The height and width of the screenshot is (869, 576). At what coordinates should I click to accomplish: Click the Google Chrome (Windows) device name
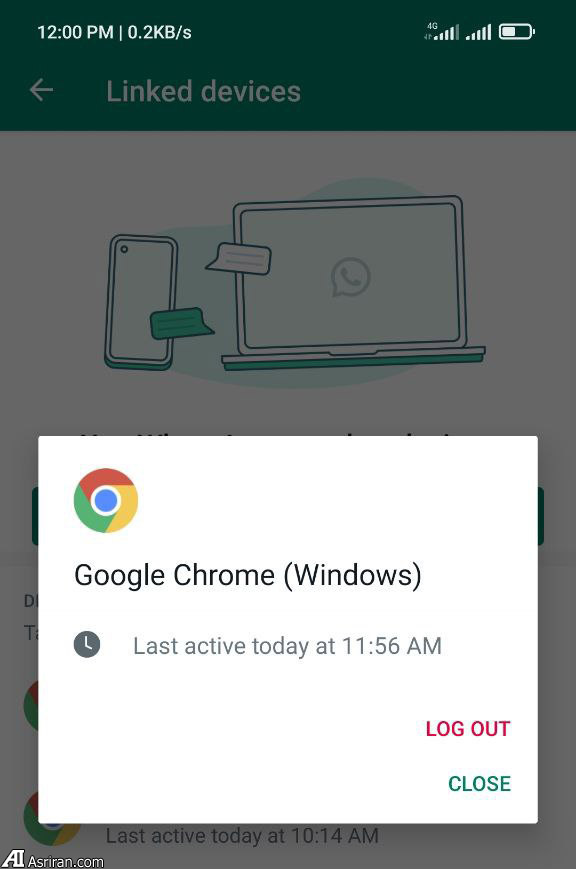click(248, 575)
